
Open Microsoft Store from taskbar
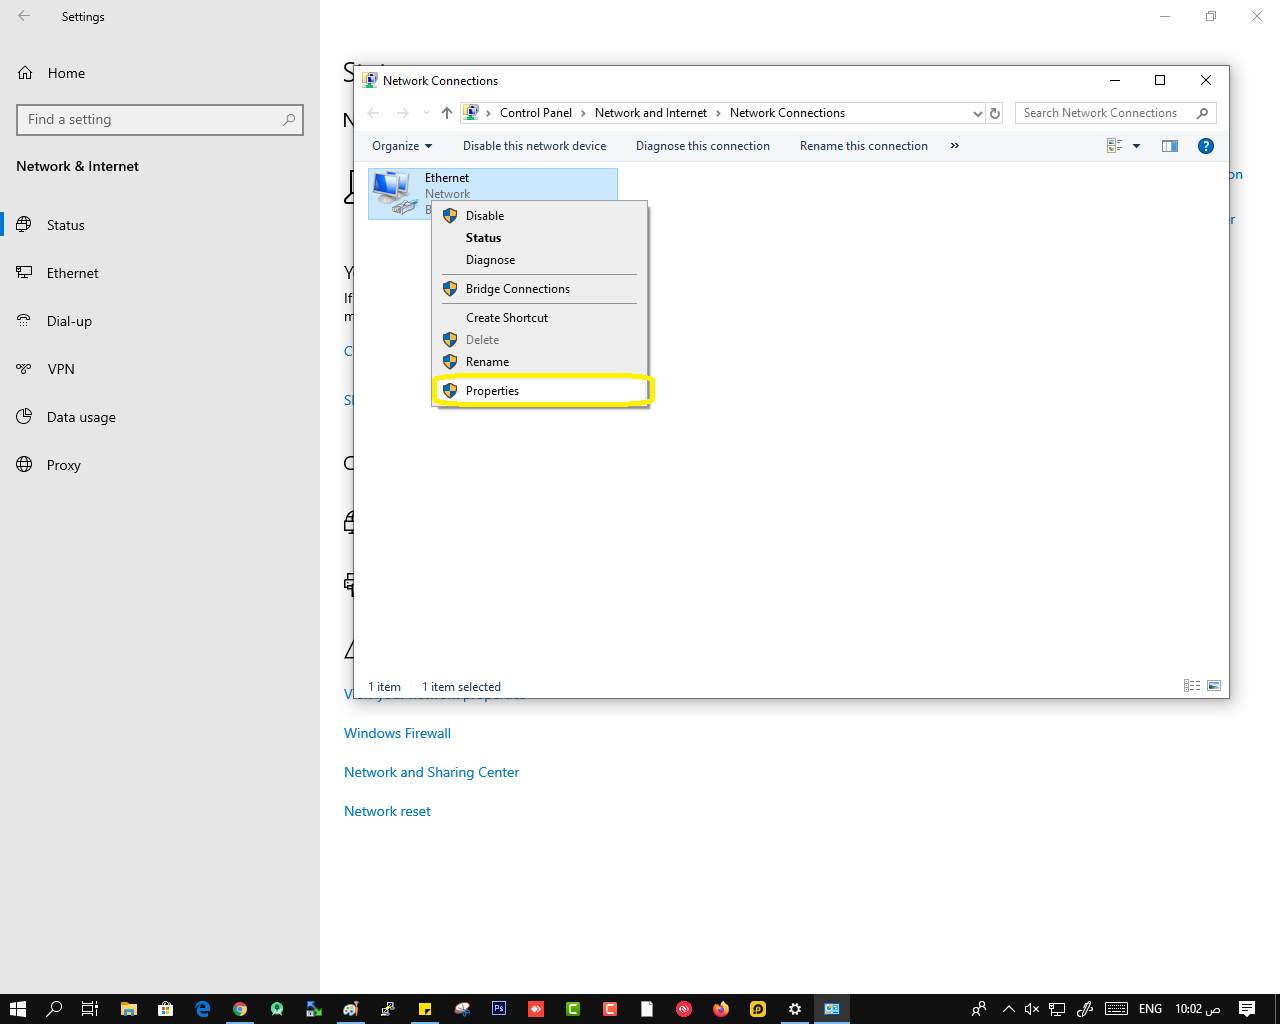[165, 1009]
